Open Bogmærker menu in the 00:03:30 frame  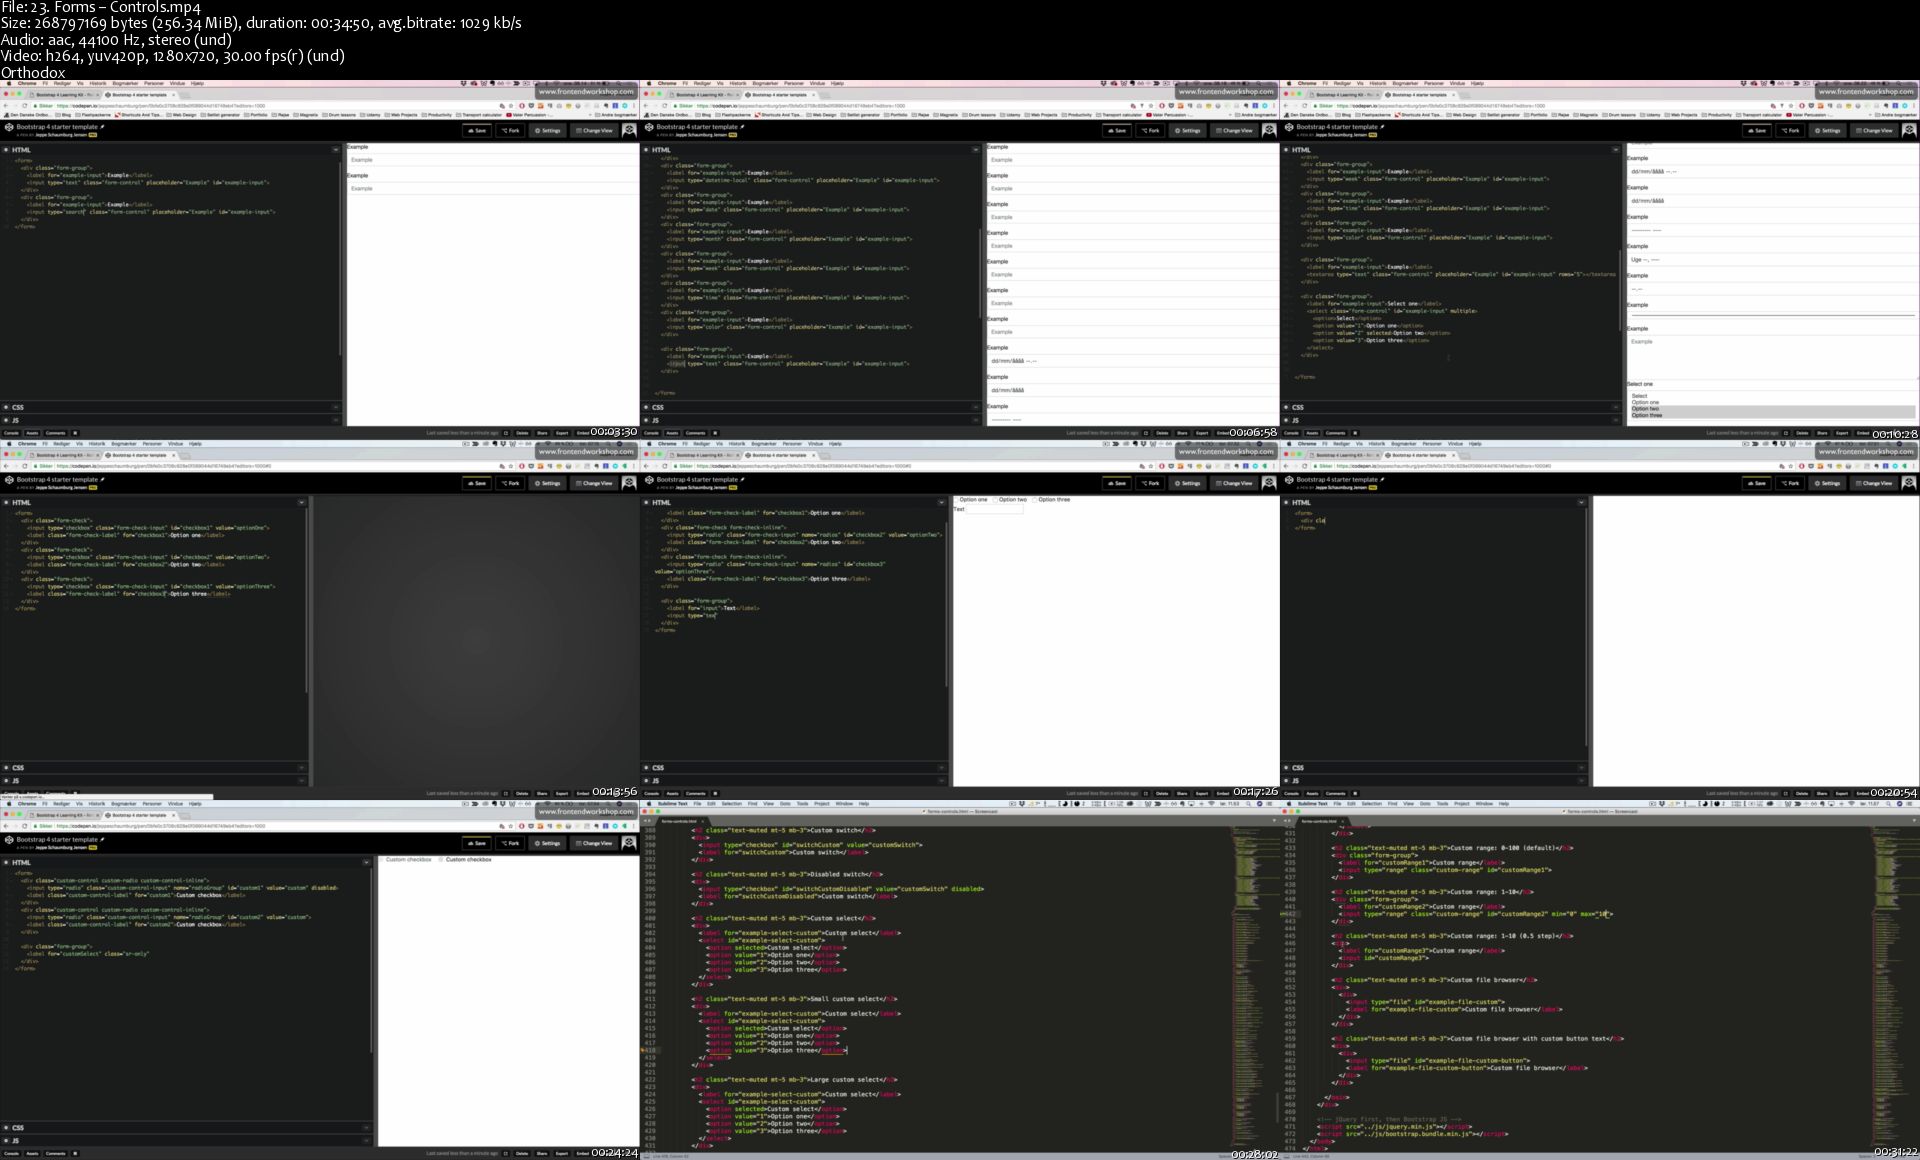tap(125, 83)
